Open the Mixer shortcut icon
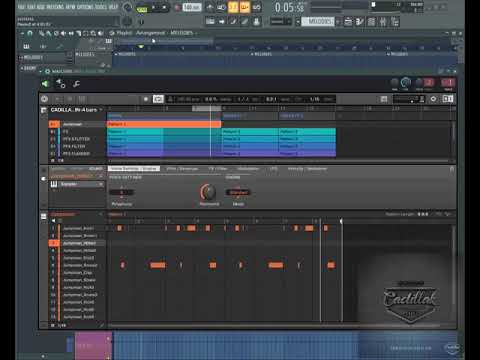Image resolution: width=480 pixels, height=360 pixels. coord(383,22)
